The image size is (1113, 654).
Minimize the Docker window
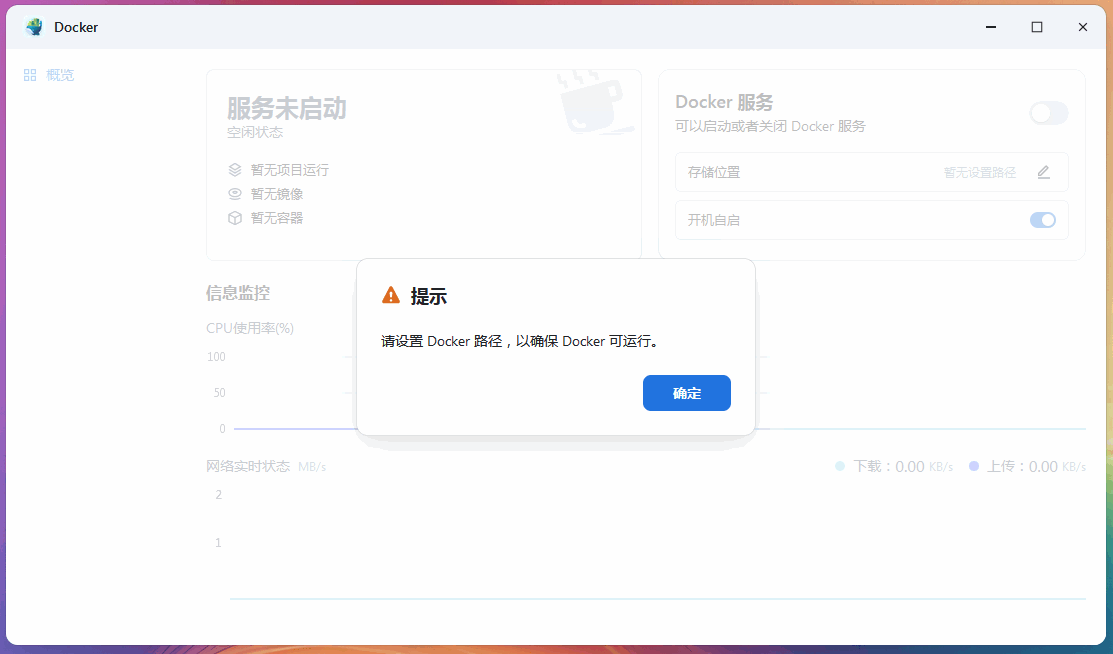[x=991, y=27]
